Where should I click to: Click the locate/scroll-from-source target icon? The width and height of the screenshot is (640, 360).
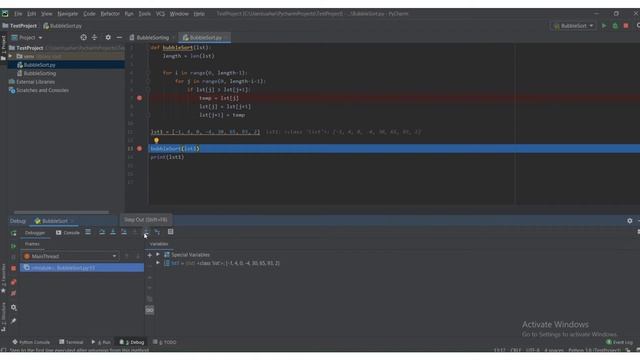(x=84, y=37)
